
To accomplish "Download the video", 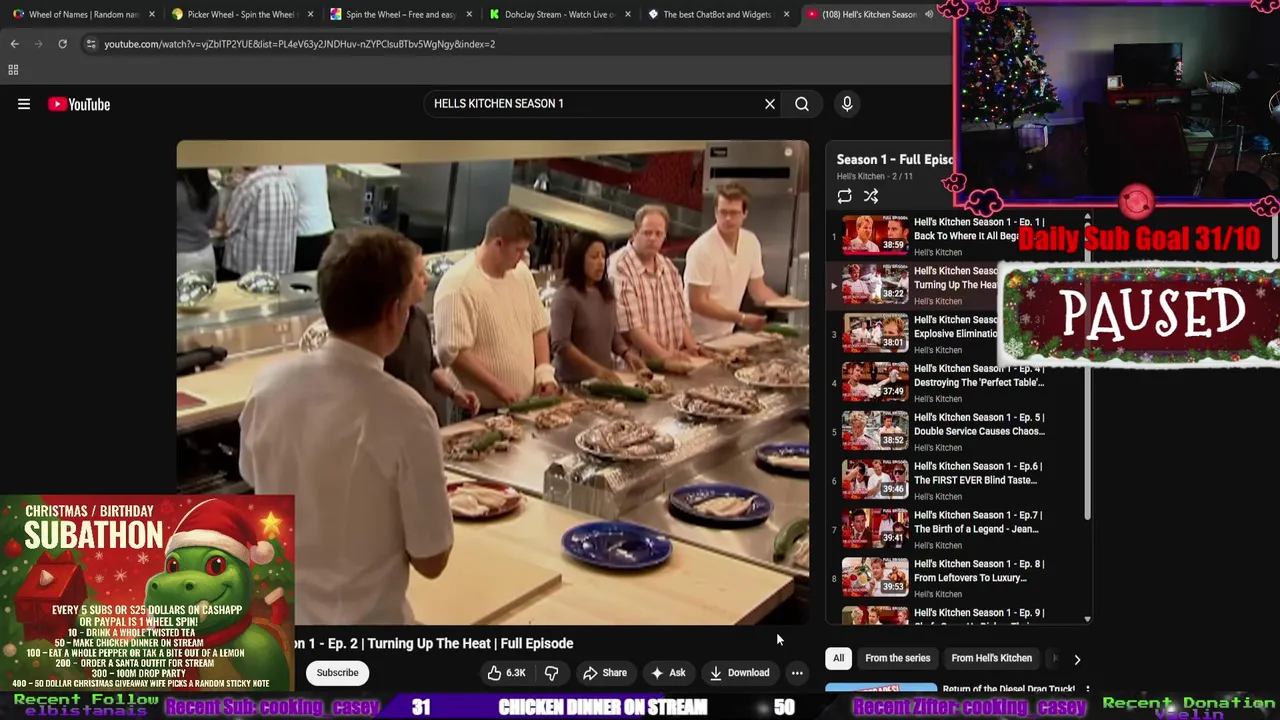I will 739,673.
